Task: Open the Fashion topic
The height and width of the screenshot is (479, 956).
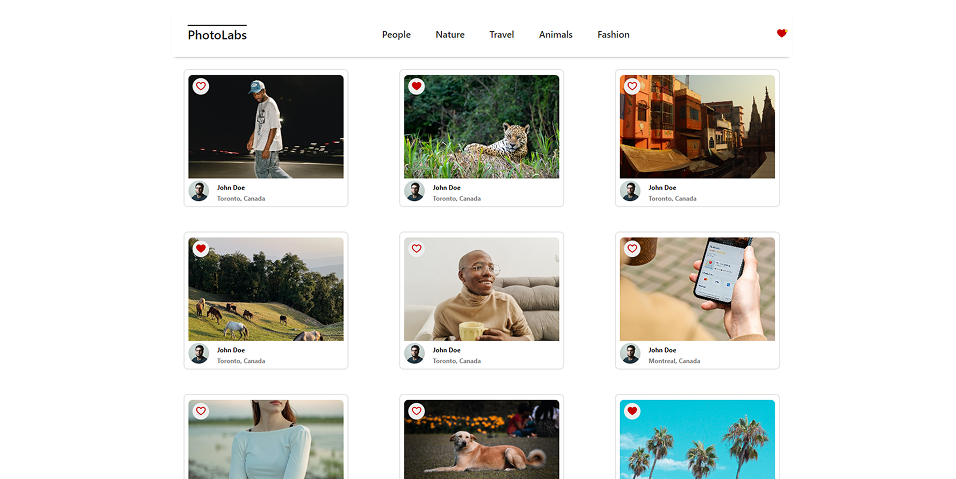Action: tap(613, 35)
